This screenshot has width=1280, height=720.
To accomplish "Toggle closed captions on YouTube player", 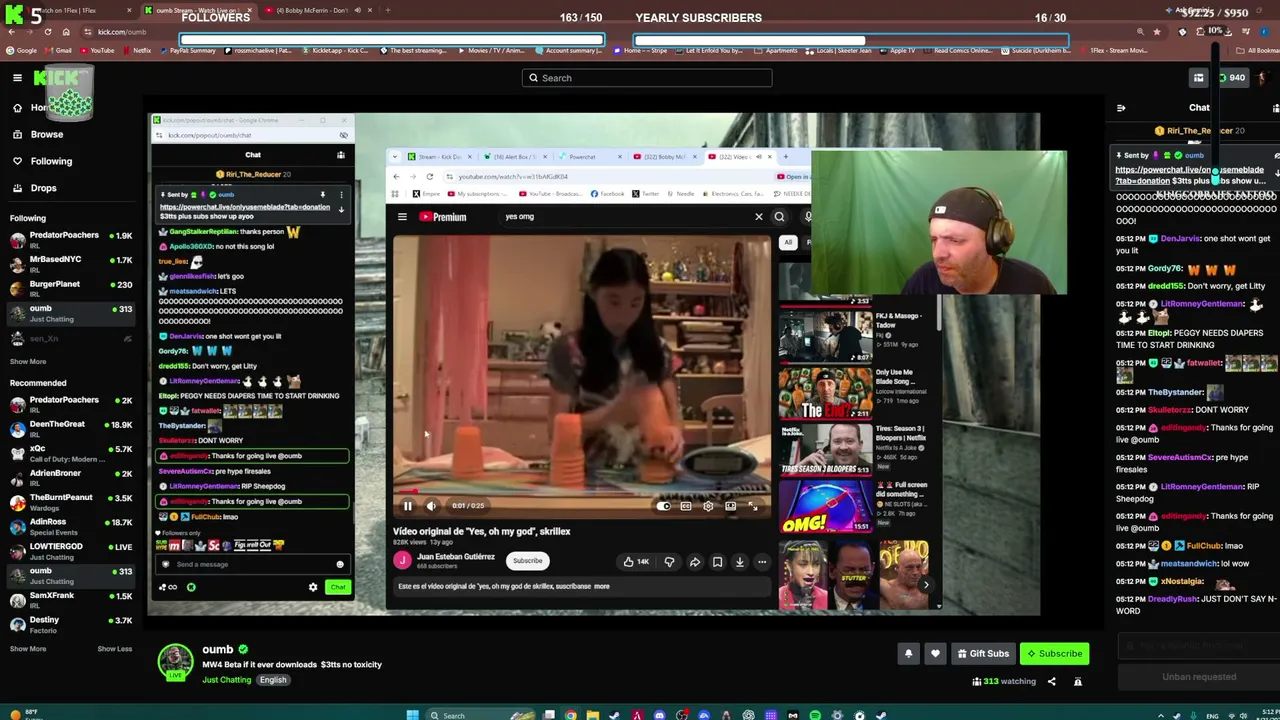I will click(x=686, y=506).
